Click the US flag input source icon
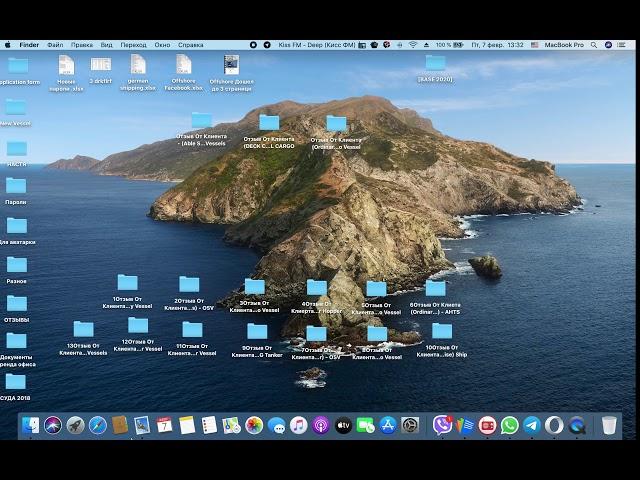The height and width of the screenshot is (480, 640). [535, 45]
